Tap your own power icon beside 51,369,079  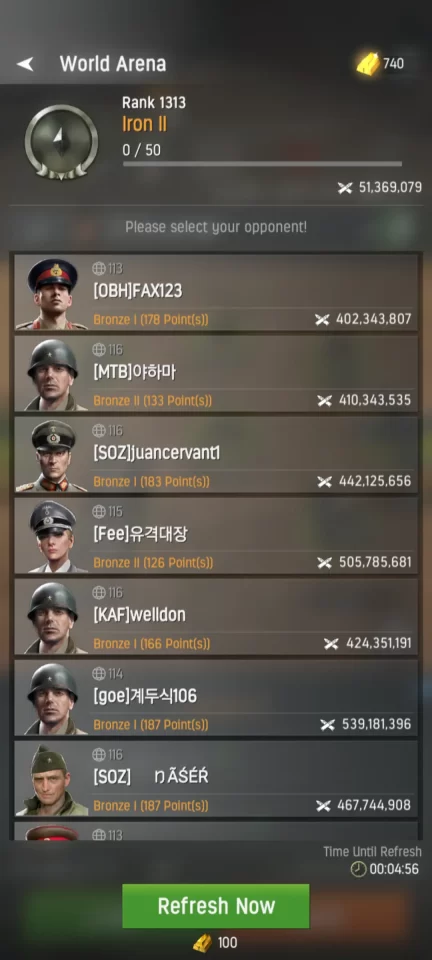click(345, 187)
